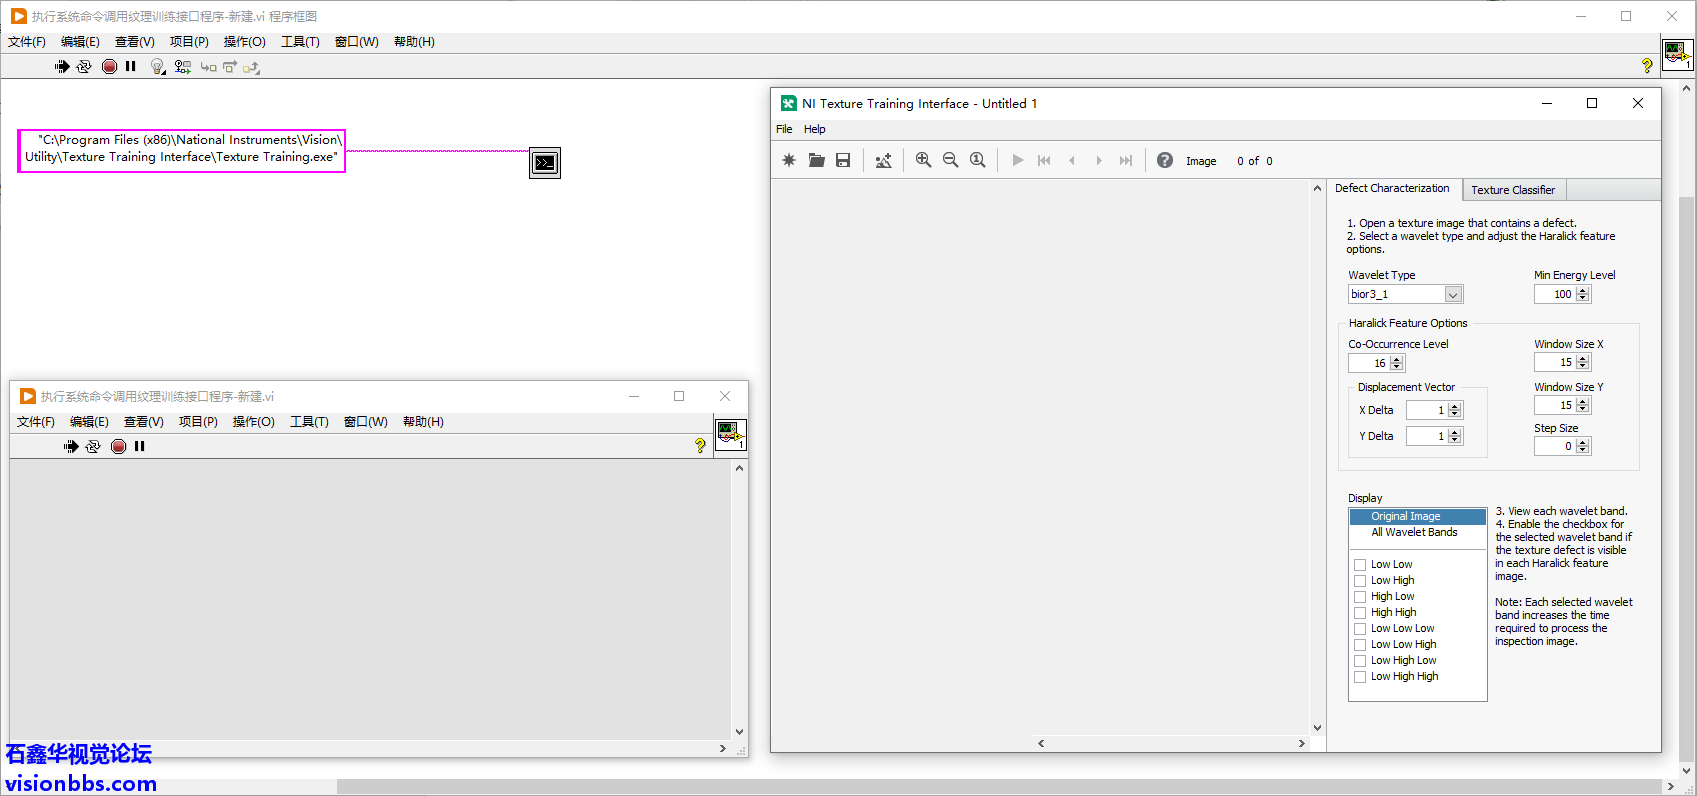Viewport: 1697px width, 796px height.
Task: Toggle Retain Wire Values icon
Action: [x=182, y=67]
